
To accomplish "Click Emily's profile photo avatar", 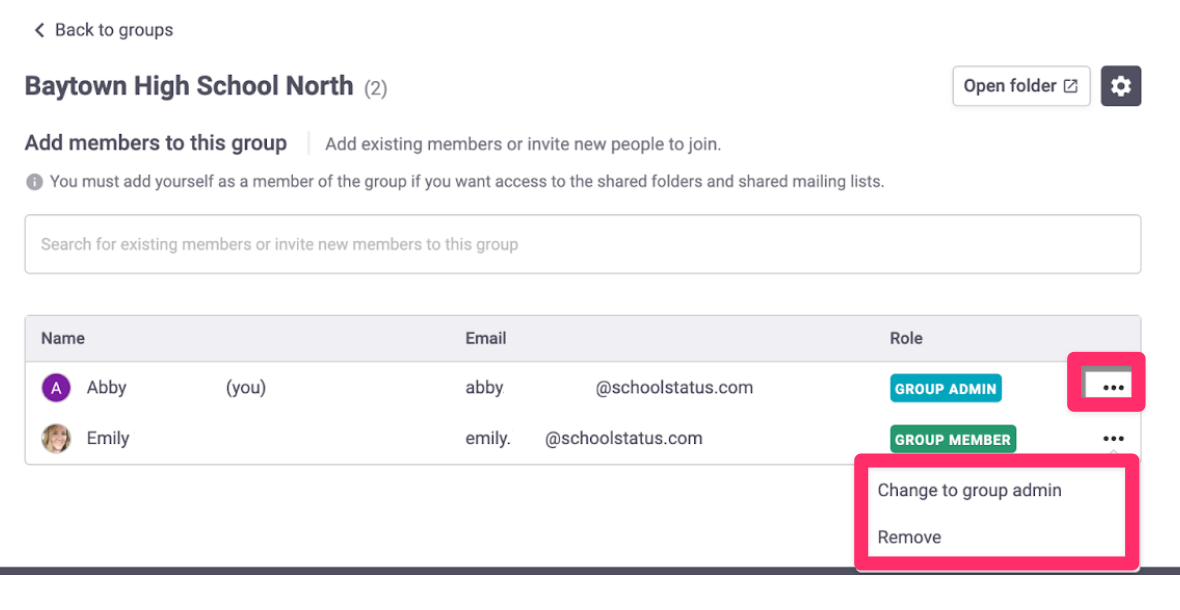I will tap(56, 439).
